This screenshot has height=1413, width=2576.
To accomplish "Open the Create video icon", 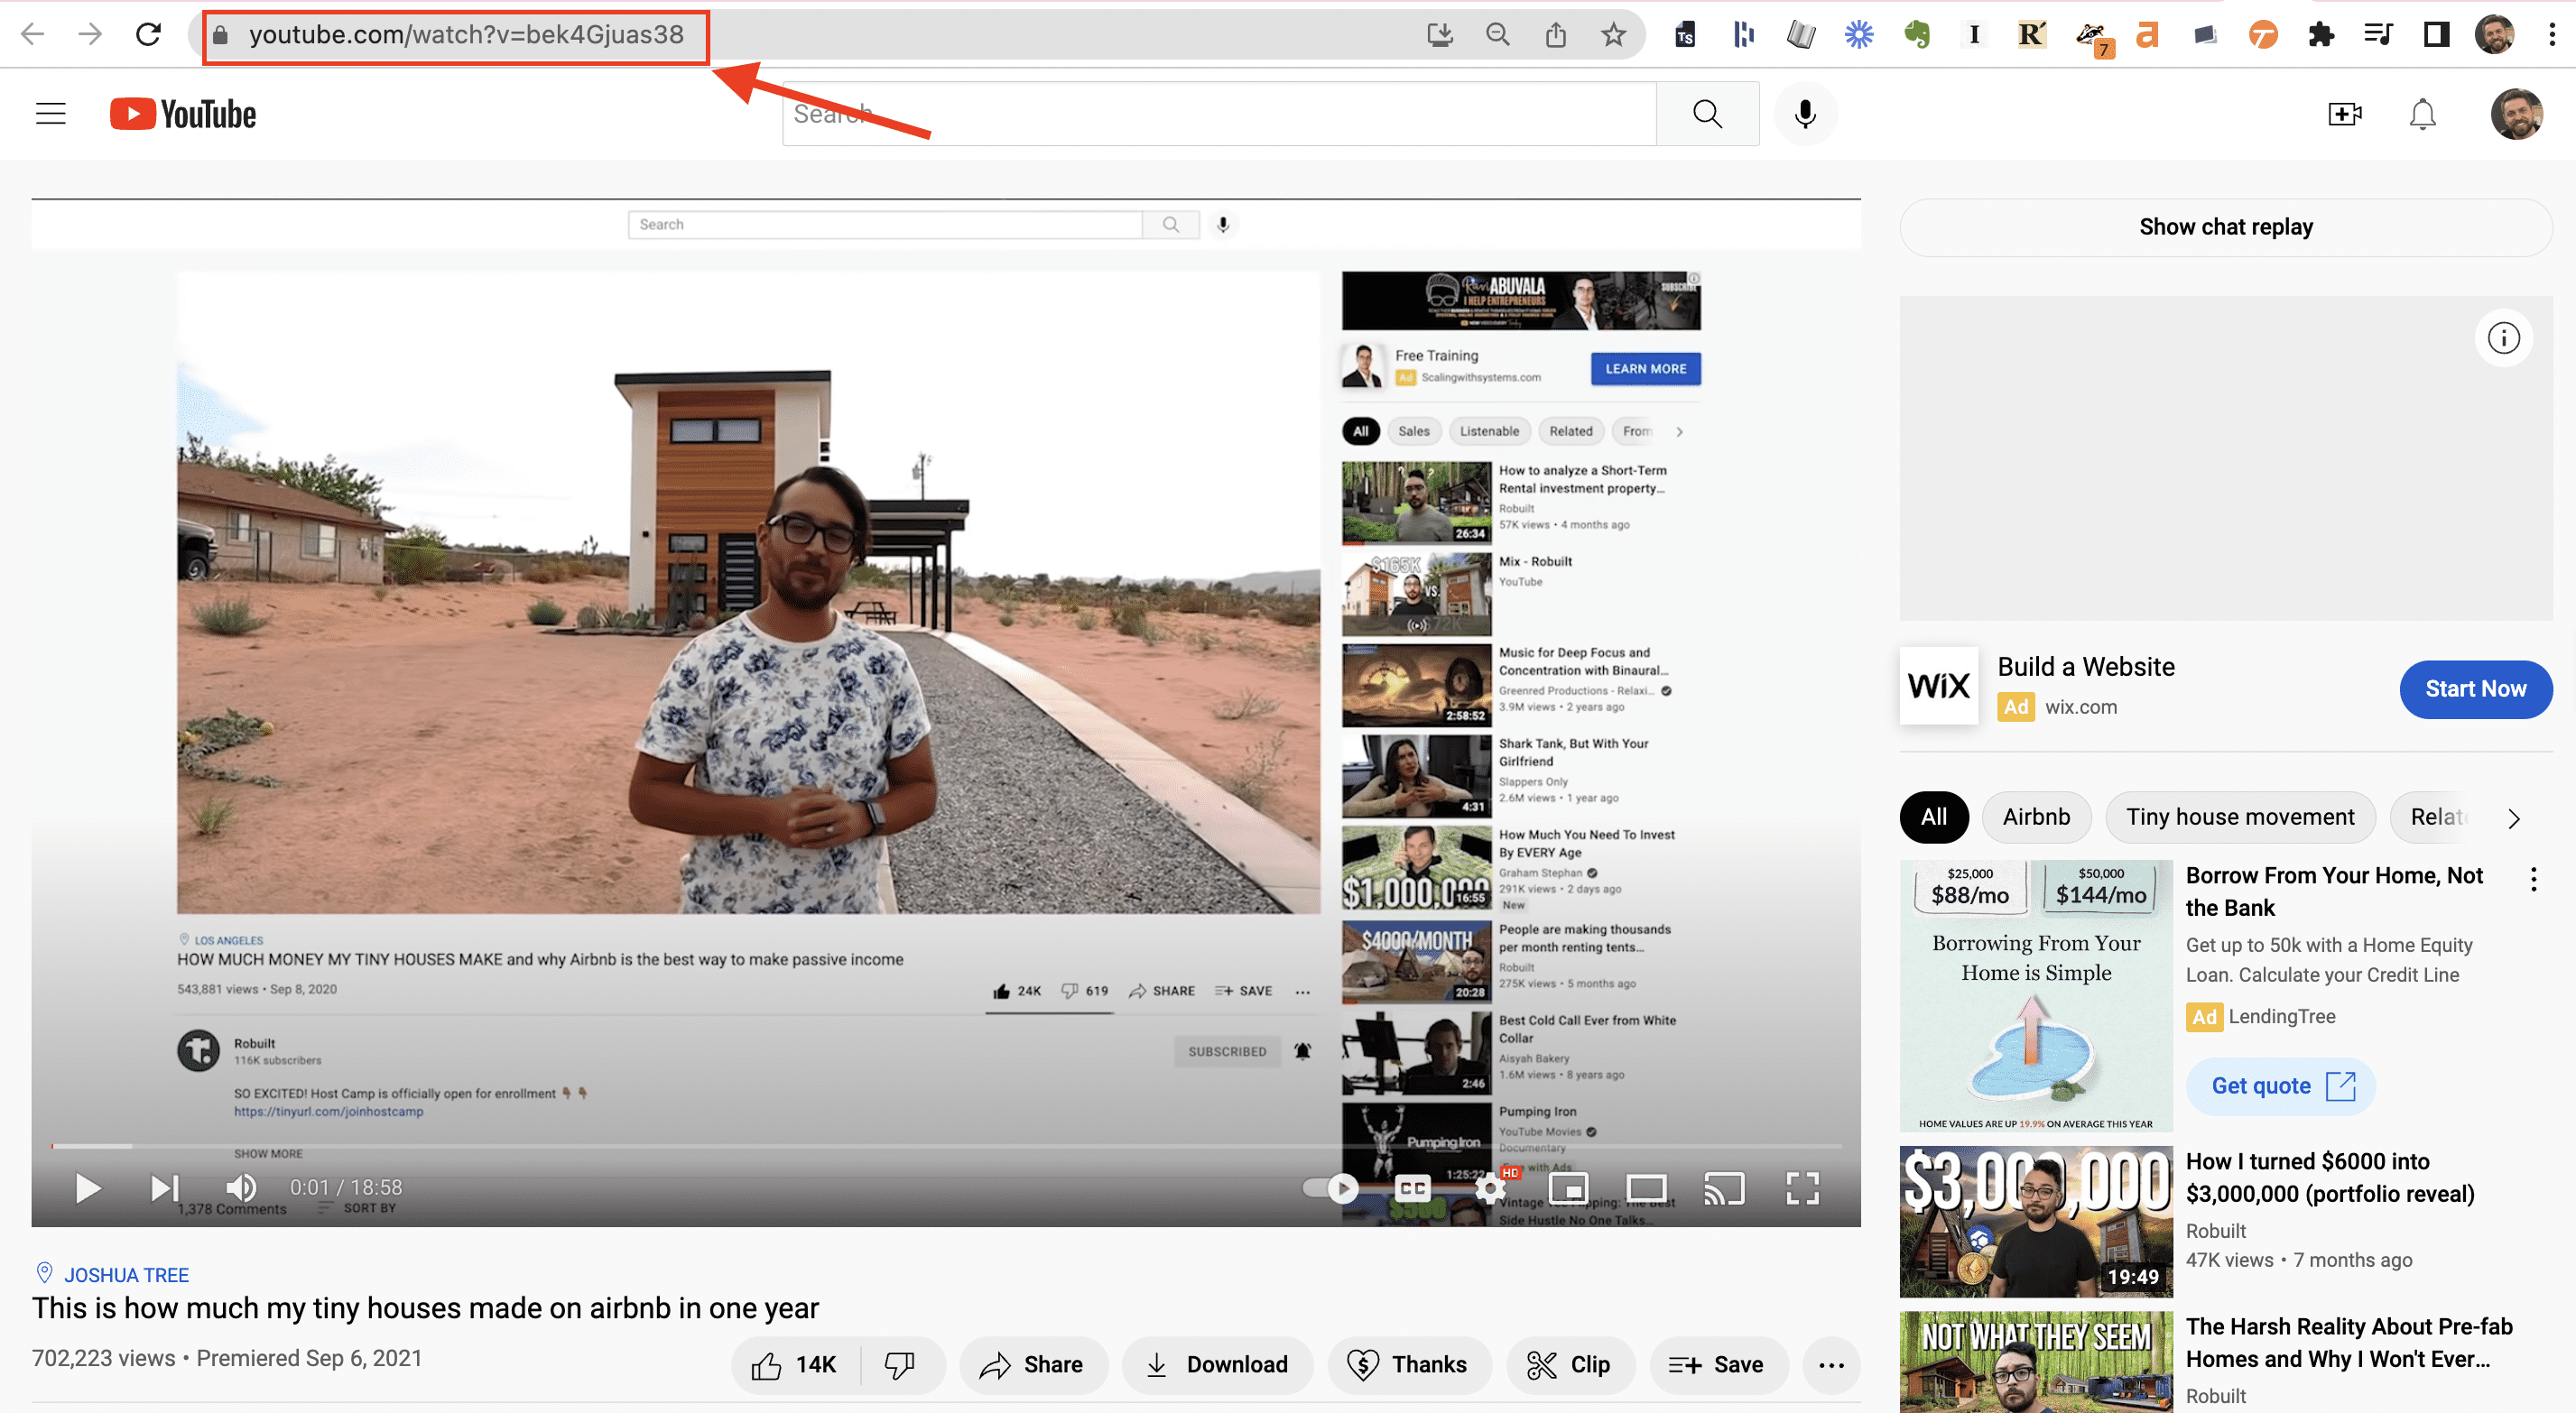I will coord(2345,114).
